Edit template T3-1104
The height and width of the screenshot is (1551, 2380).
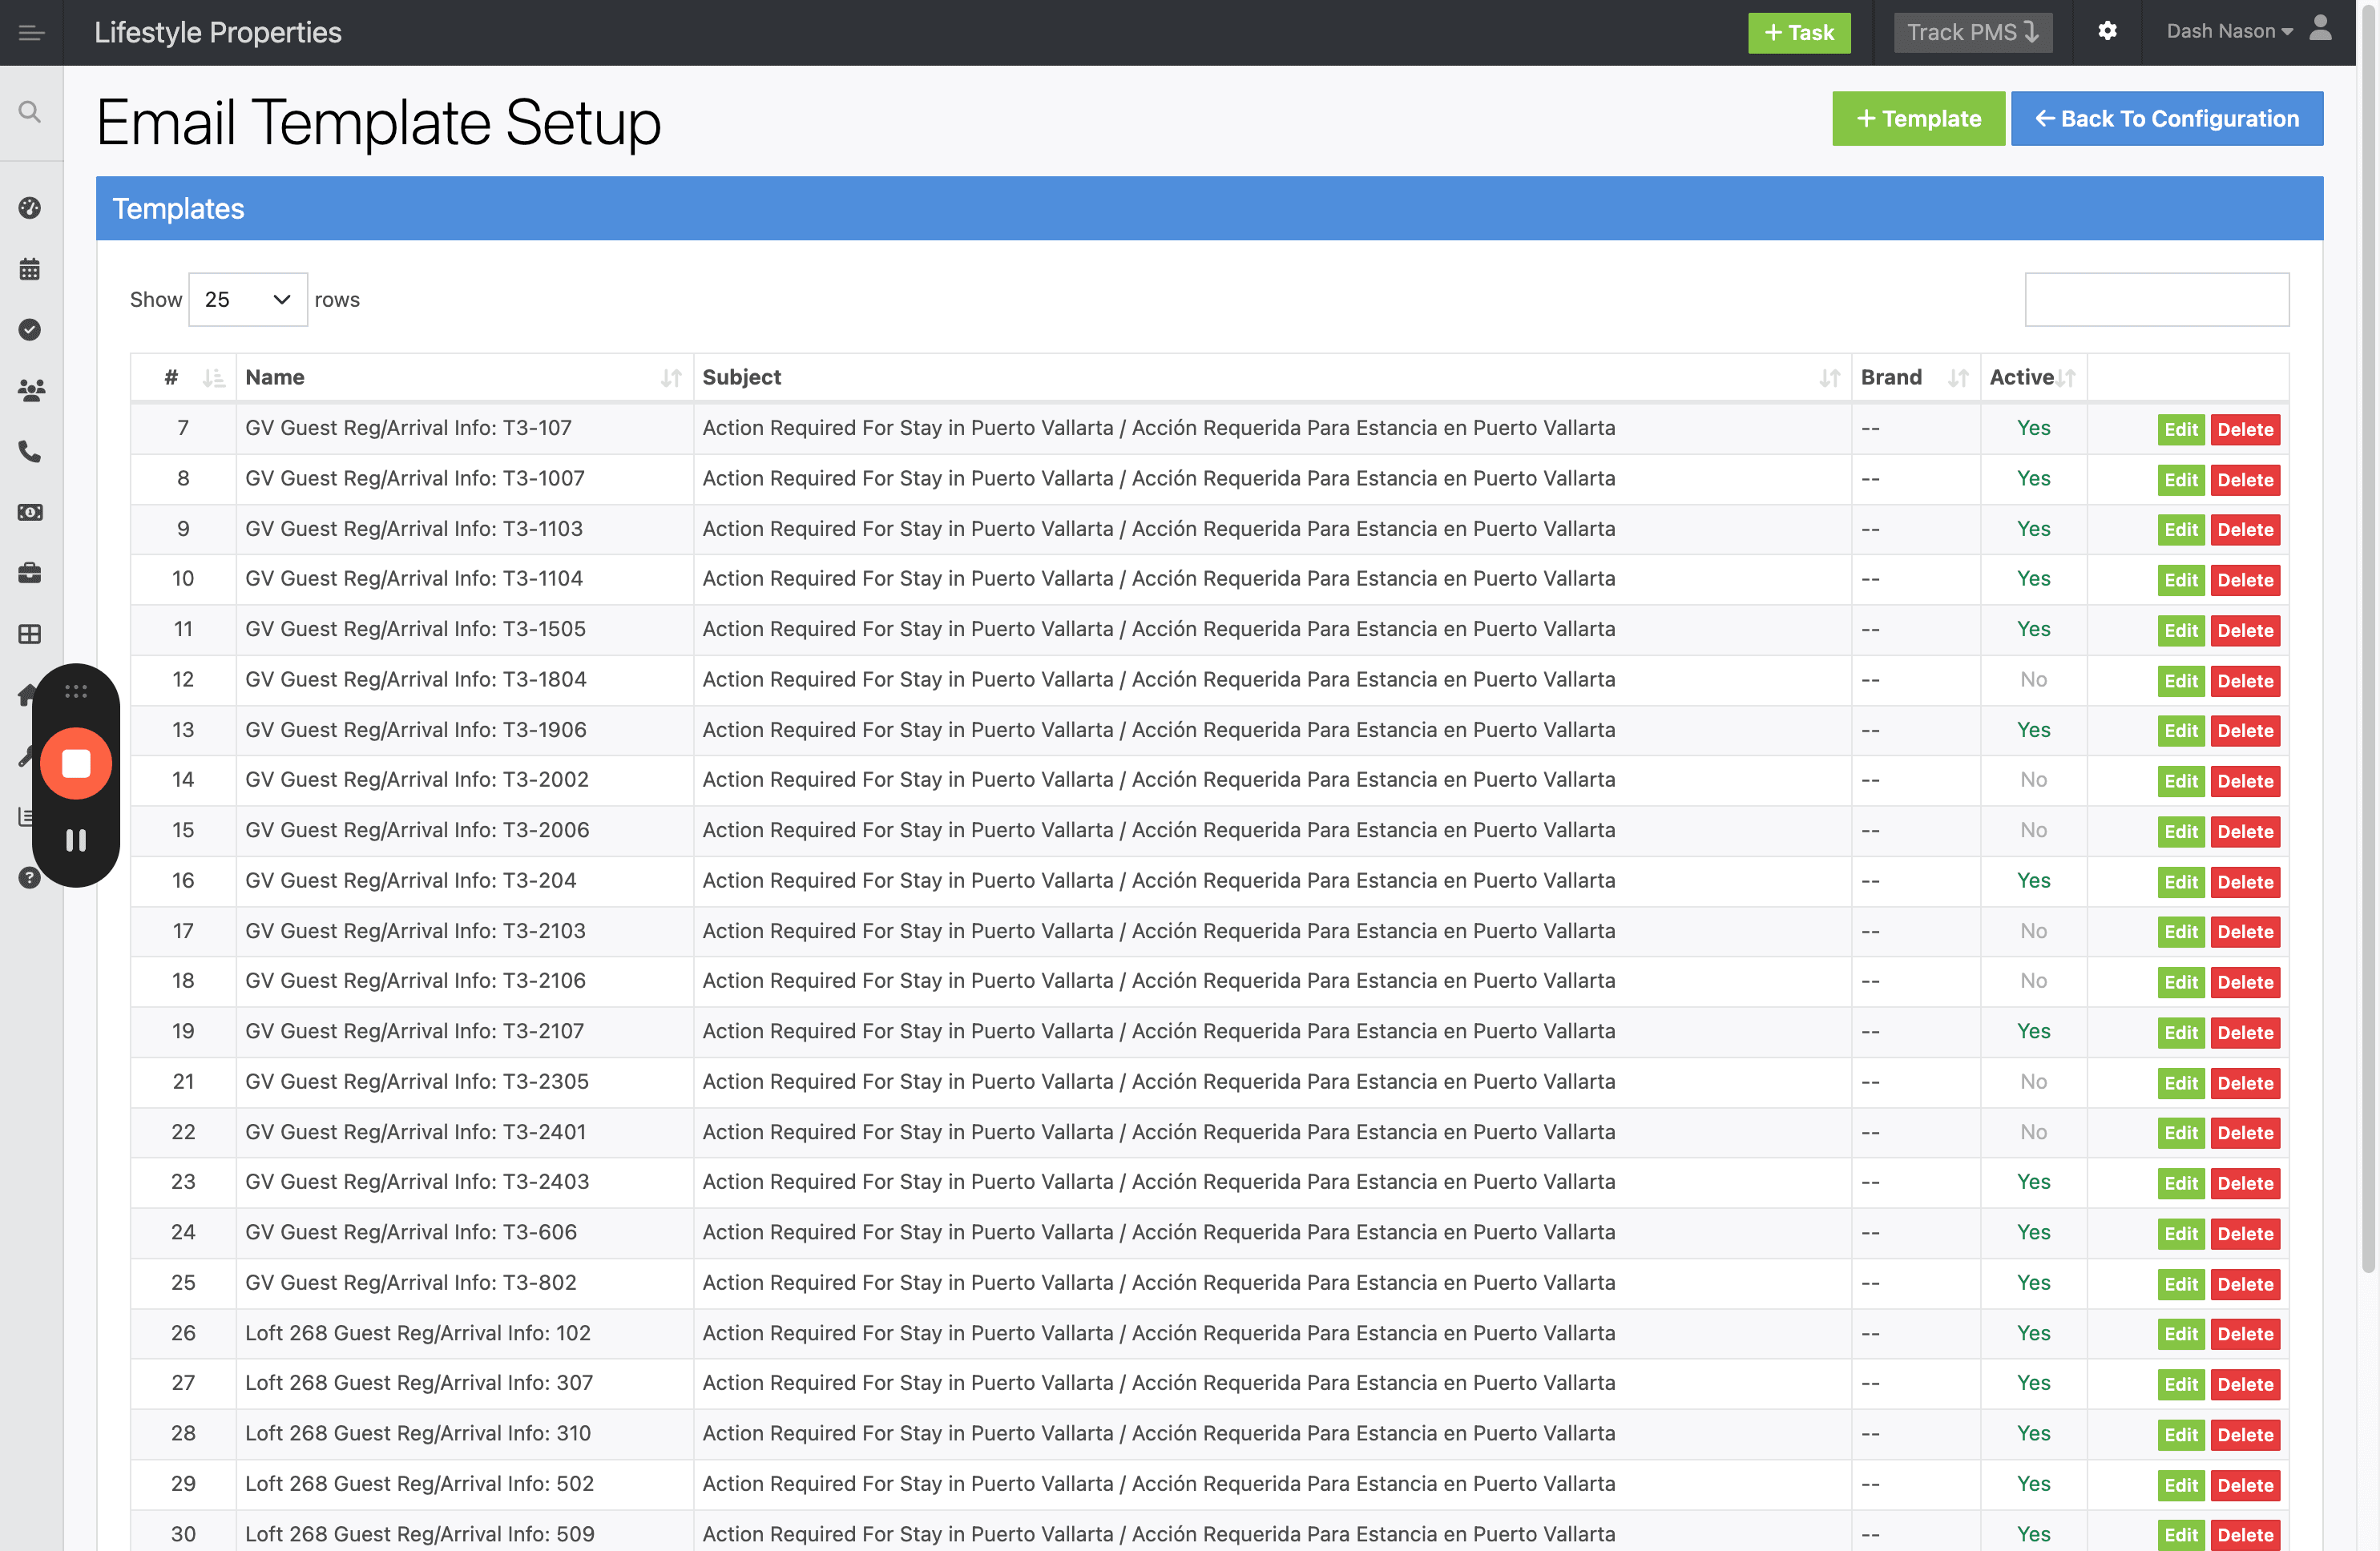(x=2180, y=580)
